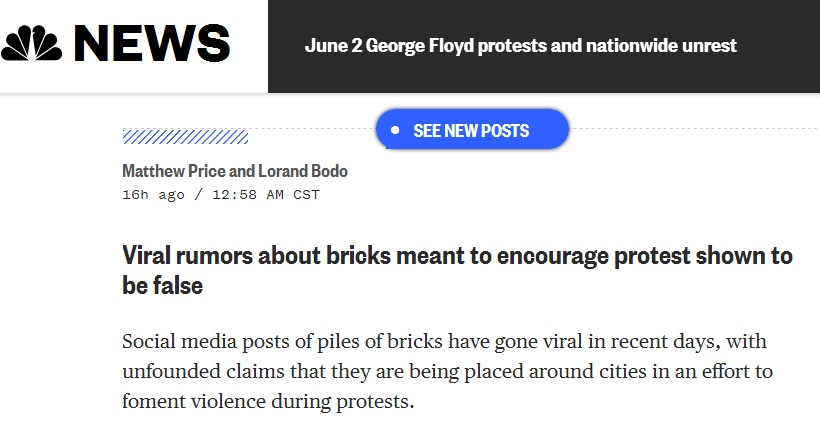Click author name Lorand Bodo
Screen dimensions: 820x443
301,171
